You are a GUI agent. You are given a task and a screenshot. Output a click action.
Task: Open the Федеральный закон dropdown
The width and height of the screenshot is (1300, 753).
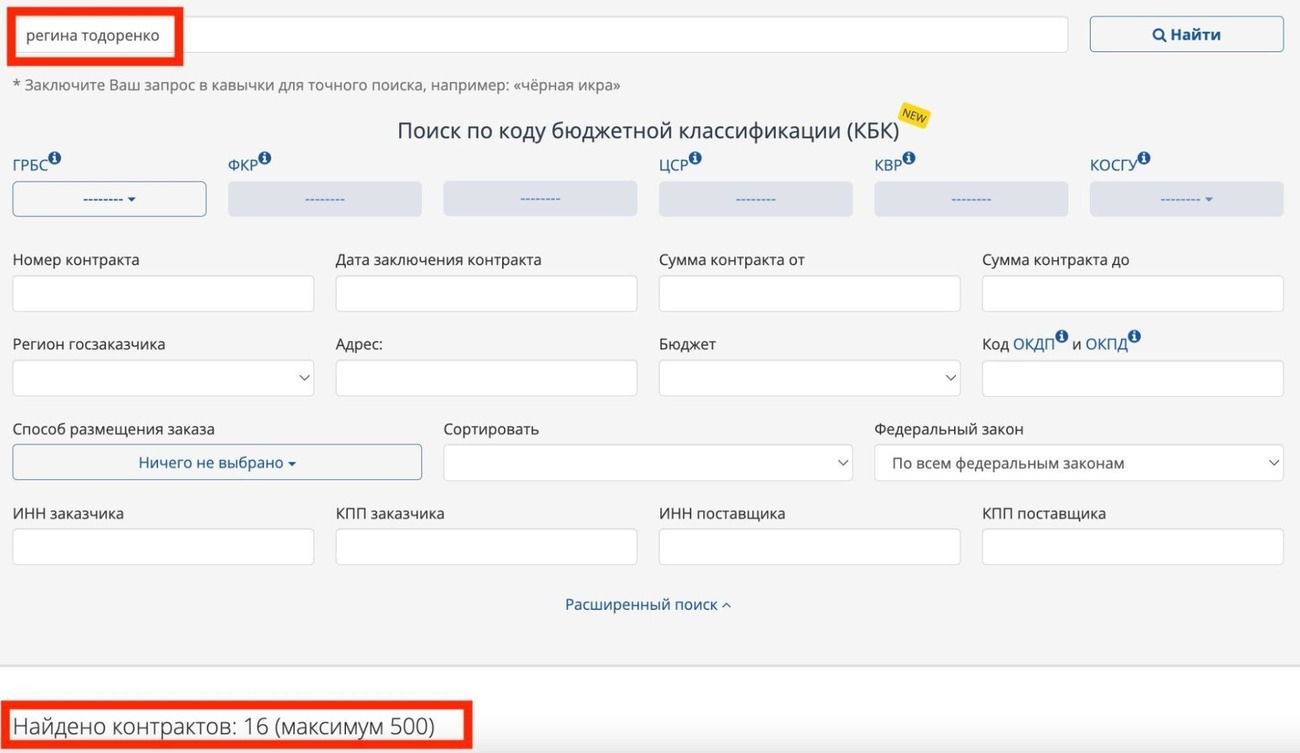pyautogui.click(x=1079, y=463)
